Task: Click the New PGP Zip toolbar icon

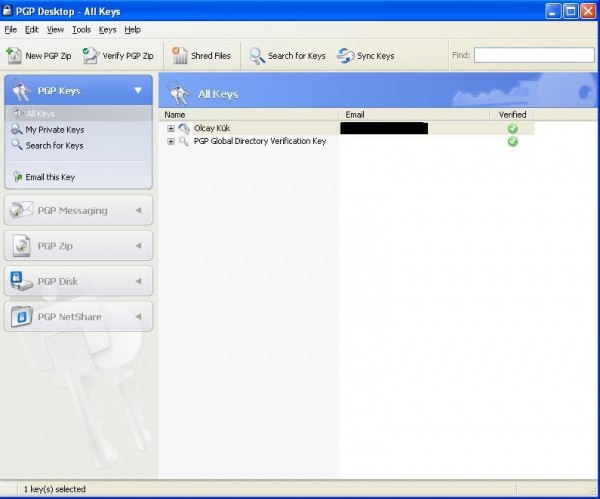Action: 14,55
